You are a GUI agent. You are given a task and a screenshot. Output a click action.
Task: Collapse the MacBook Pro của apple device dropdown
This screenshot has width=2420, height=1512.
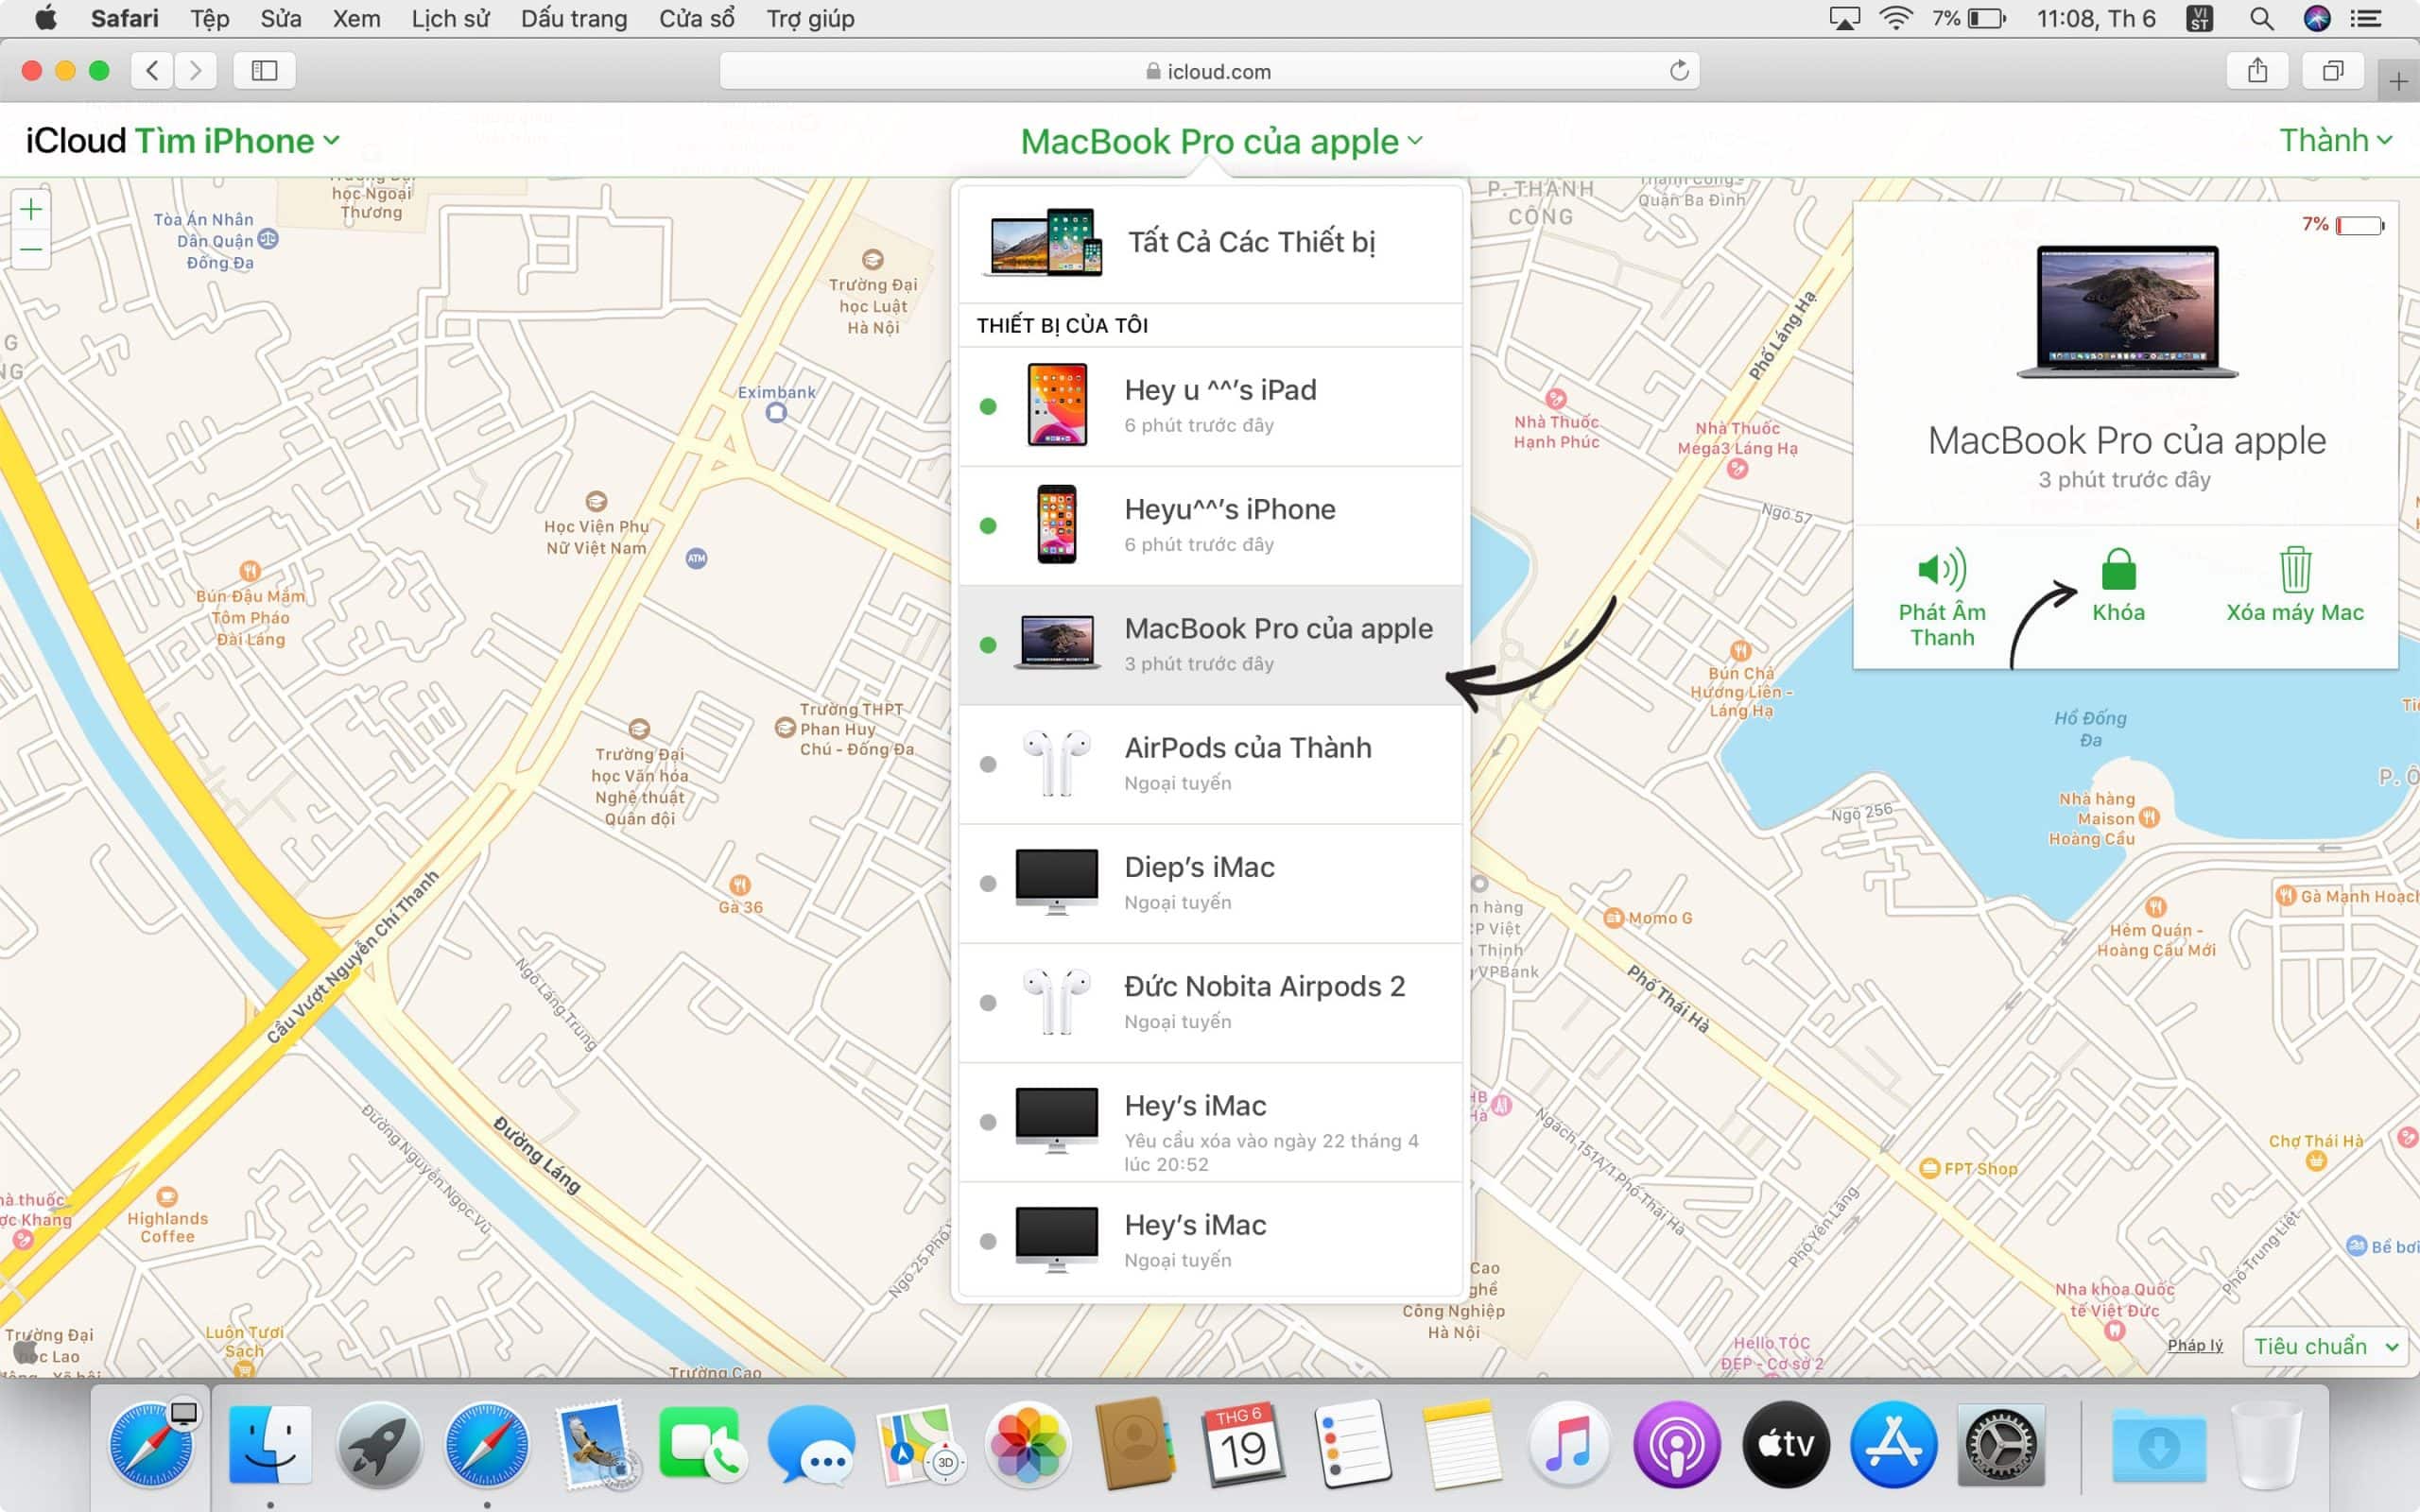tap(1221, 141)
